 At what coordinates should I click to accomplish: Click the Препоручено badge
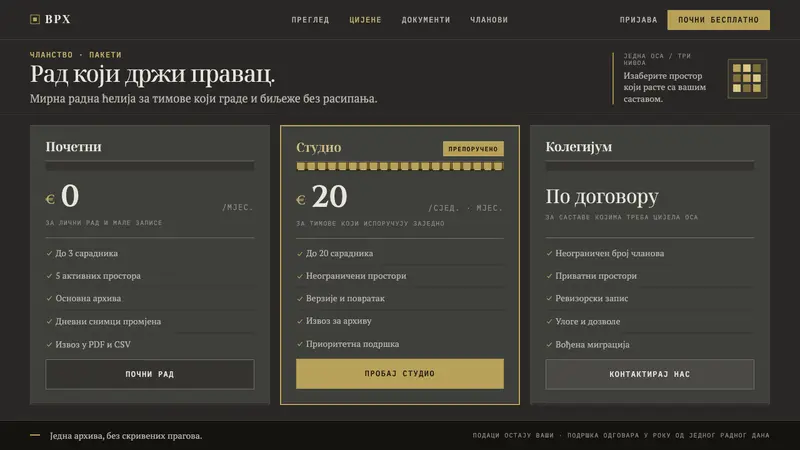473,148
